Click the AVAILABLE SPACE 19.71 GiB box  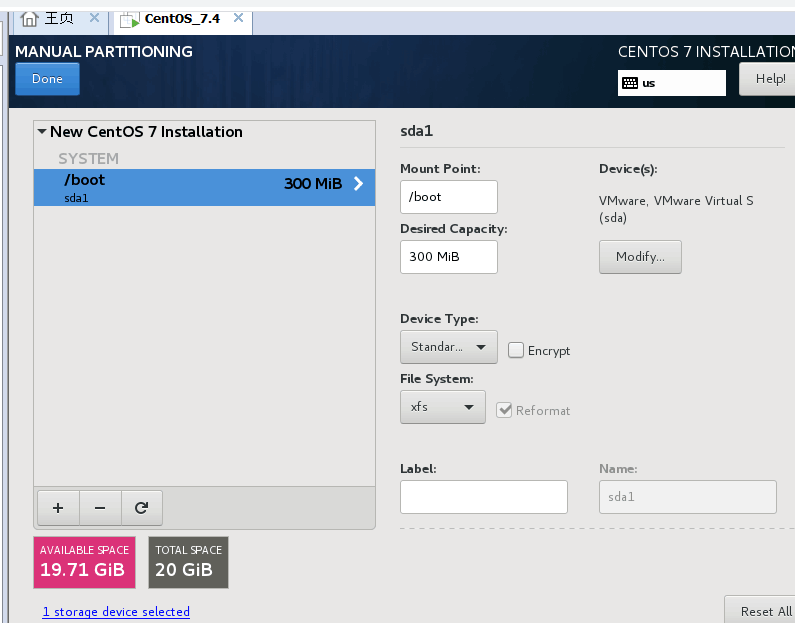84,563
